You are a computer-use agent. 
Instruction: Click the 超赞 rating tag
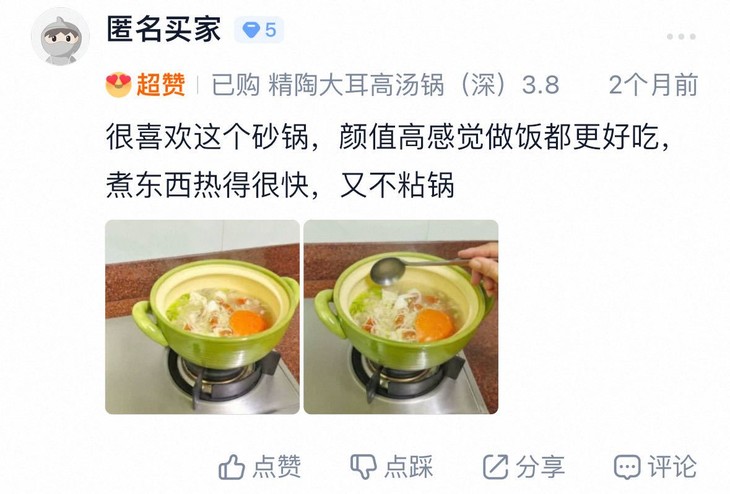(161, 85)
